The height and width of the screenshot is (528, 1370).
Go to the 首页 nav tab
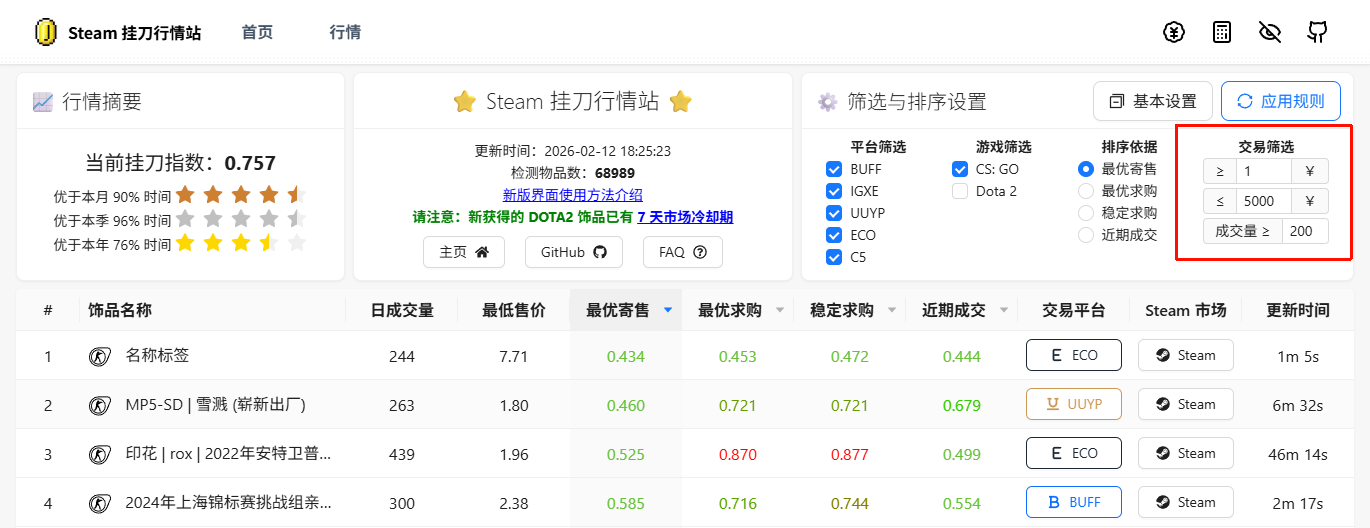pyautogui.click(x=257, y=32)
